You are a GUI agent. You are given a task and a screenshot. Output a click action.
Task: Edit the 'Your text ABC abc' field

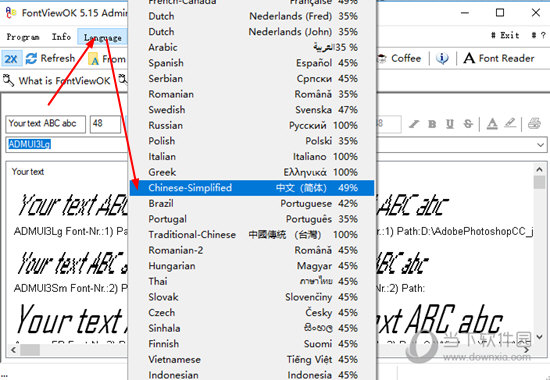[46, 124]
